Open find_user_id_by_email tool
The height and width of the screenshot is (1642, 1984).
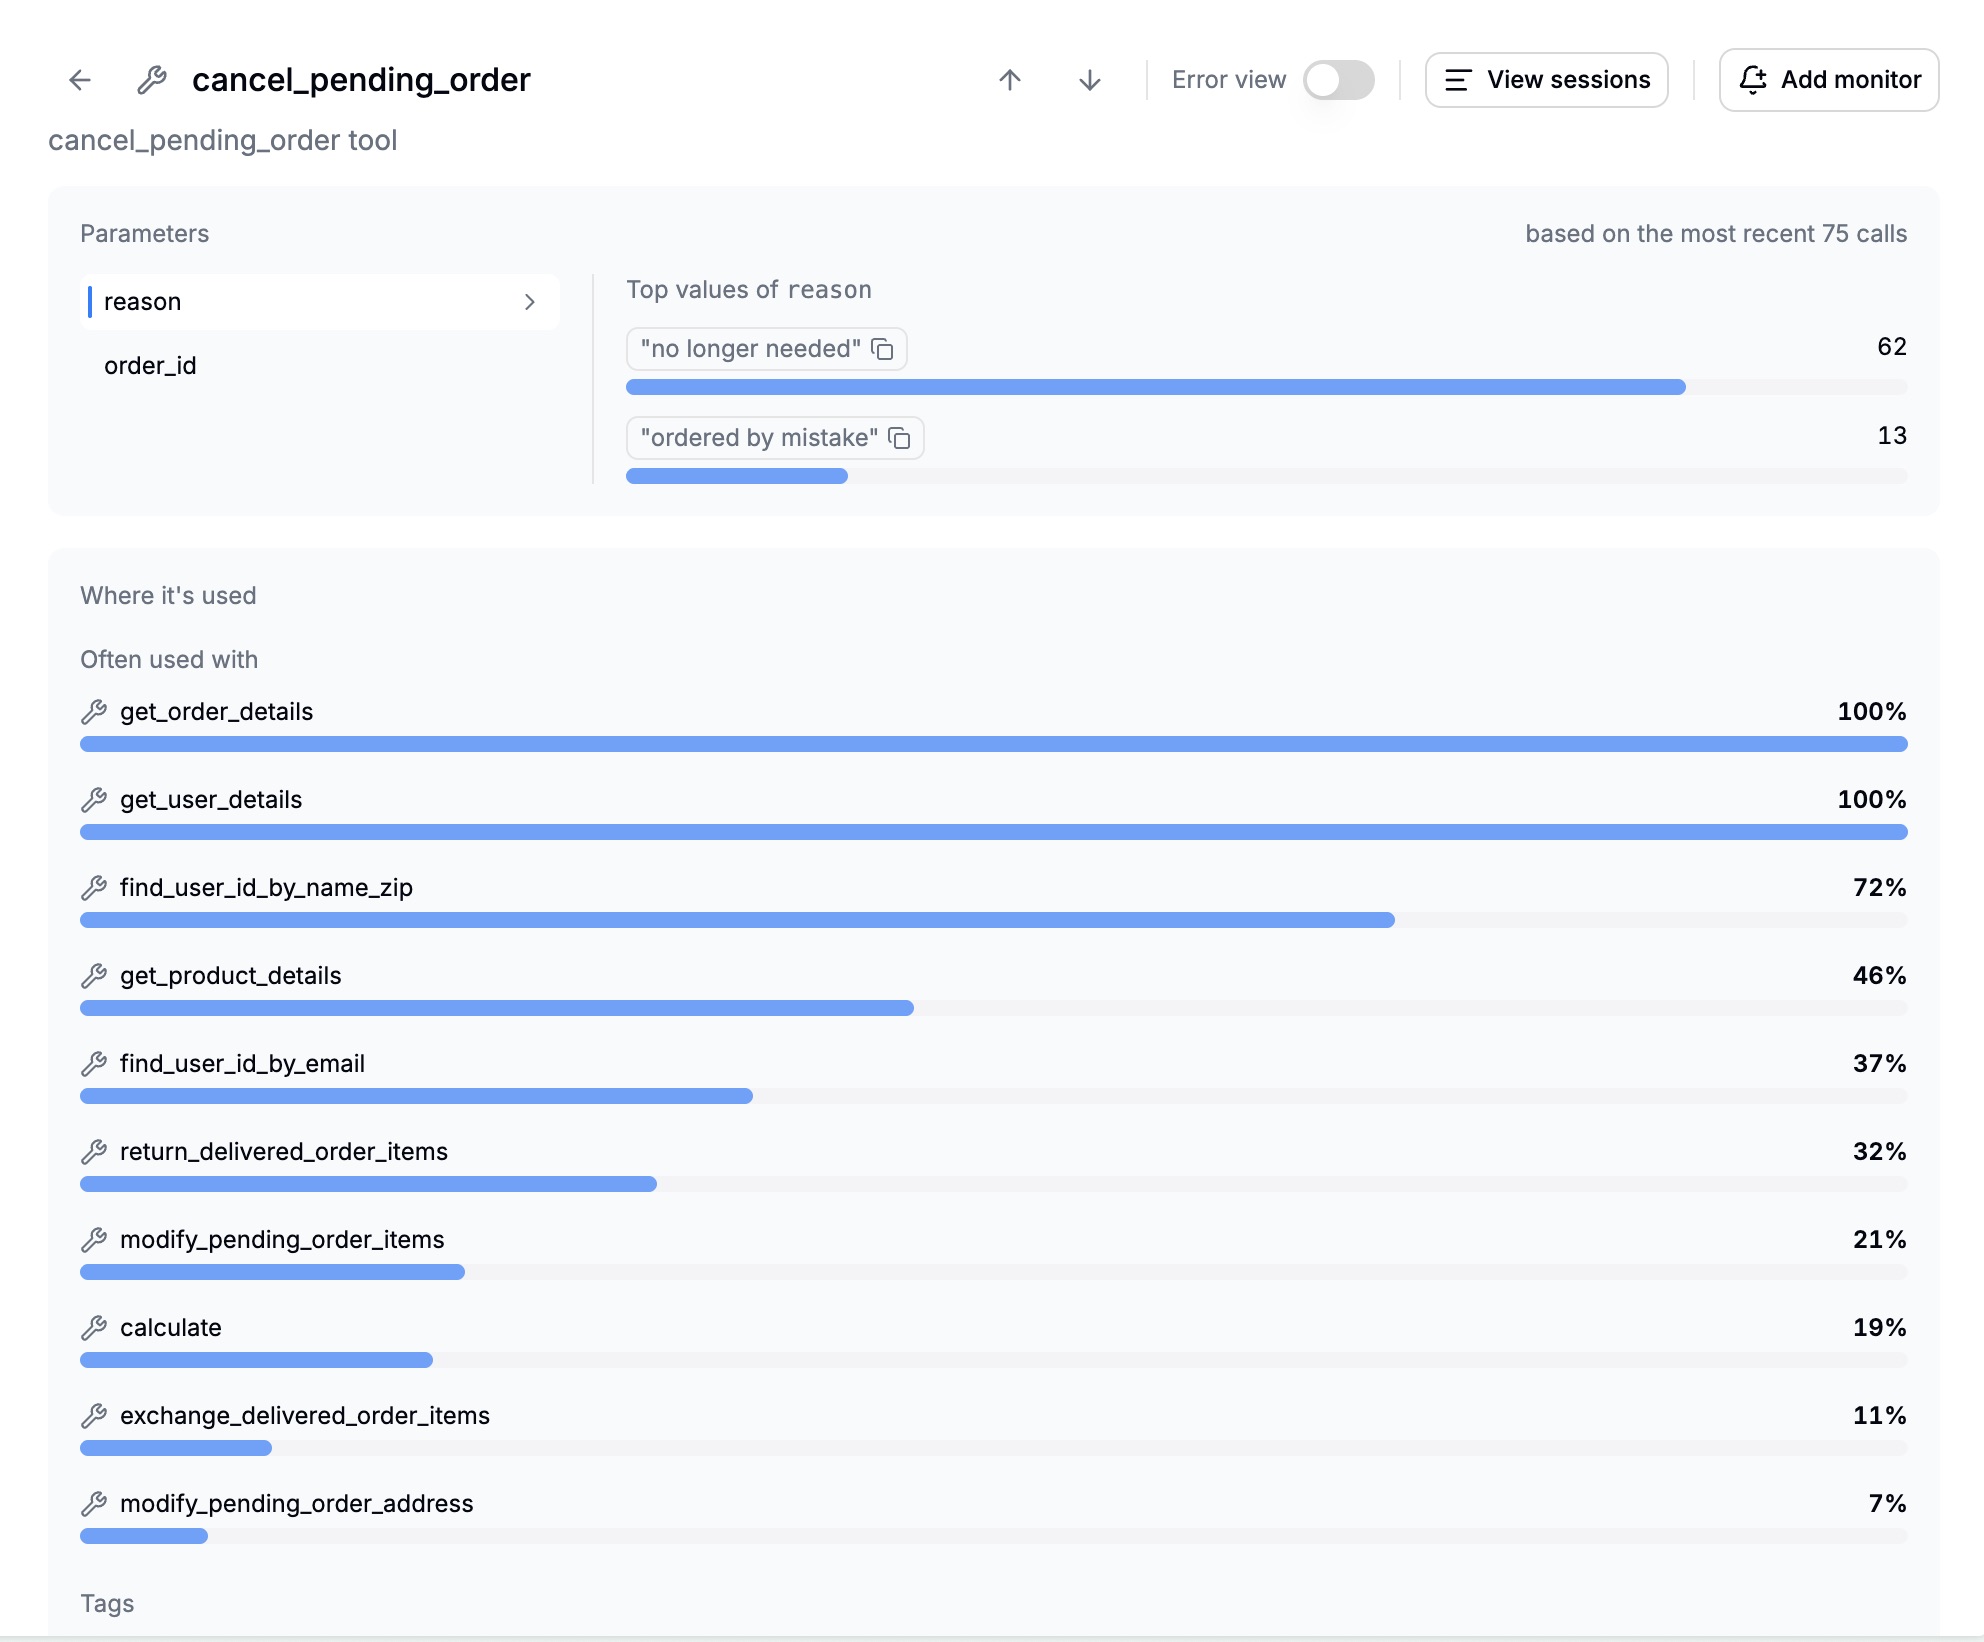click(242, 1064)
